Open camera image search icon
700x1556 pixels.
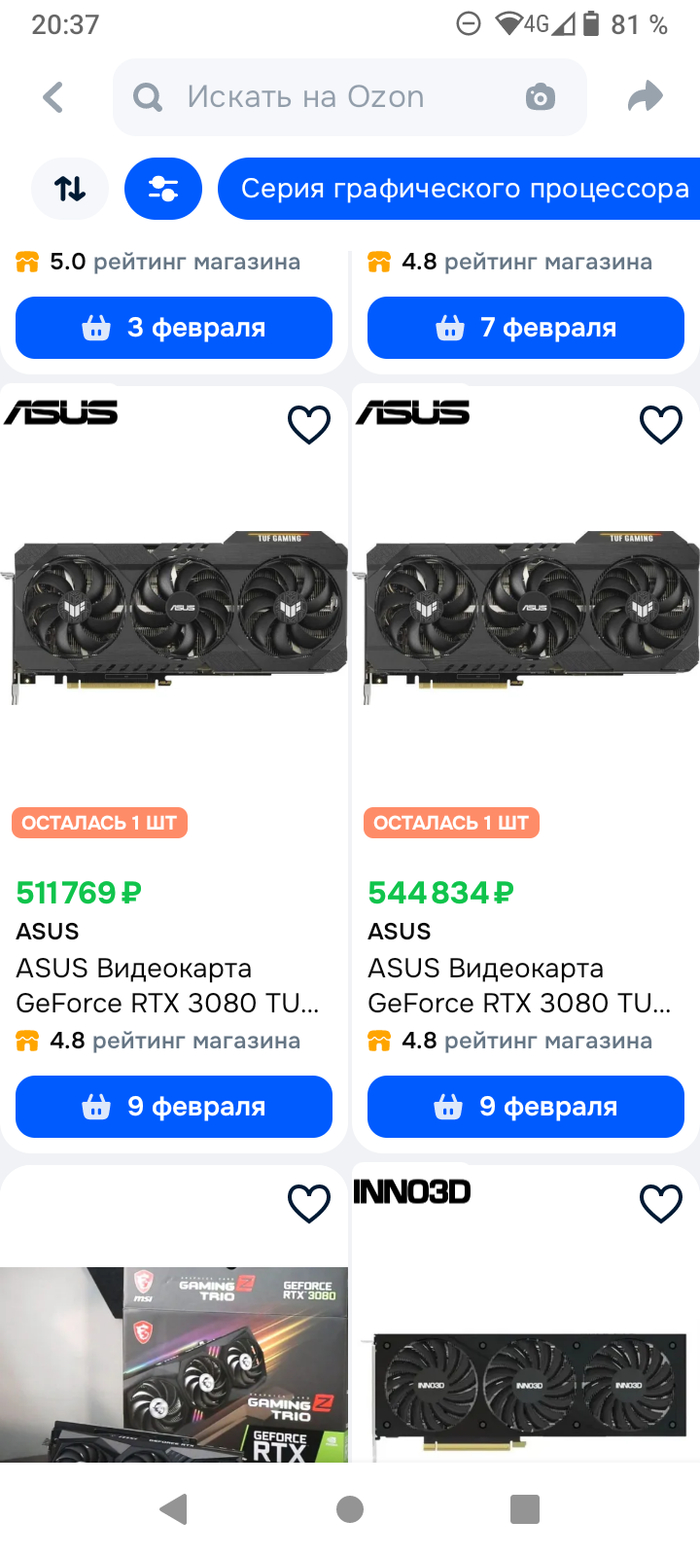pos(540,97)
